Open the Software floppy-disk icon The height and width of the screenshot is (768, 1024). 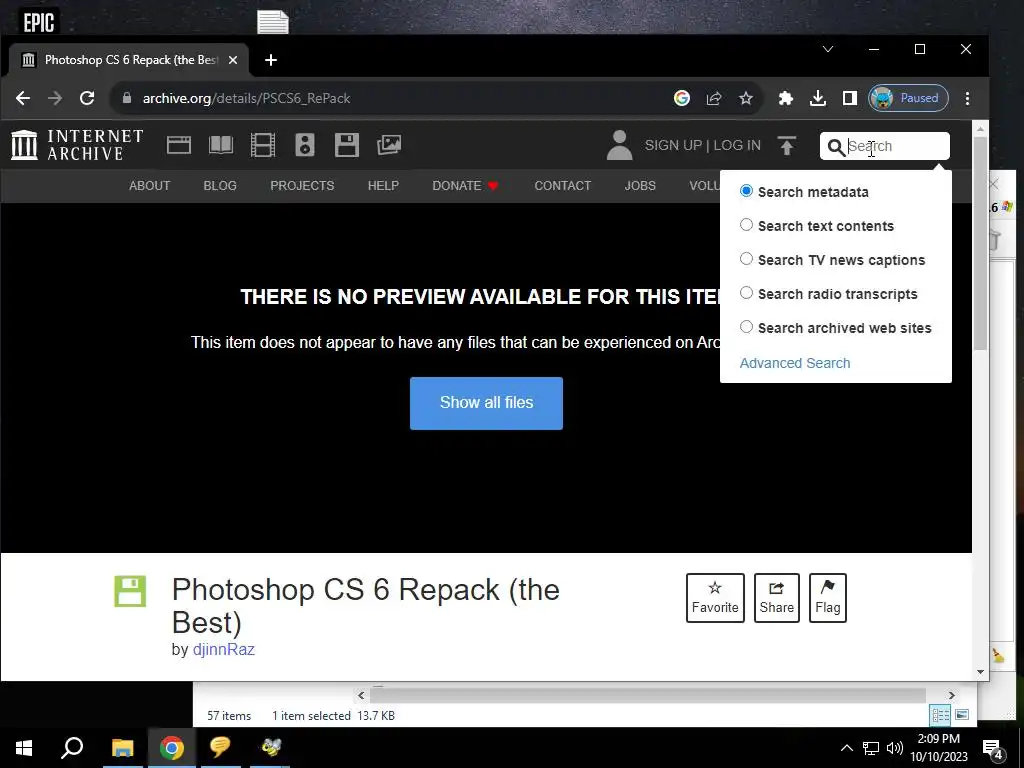pyautogui.click(x=347, y=145)
